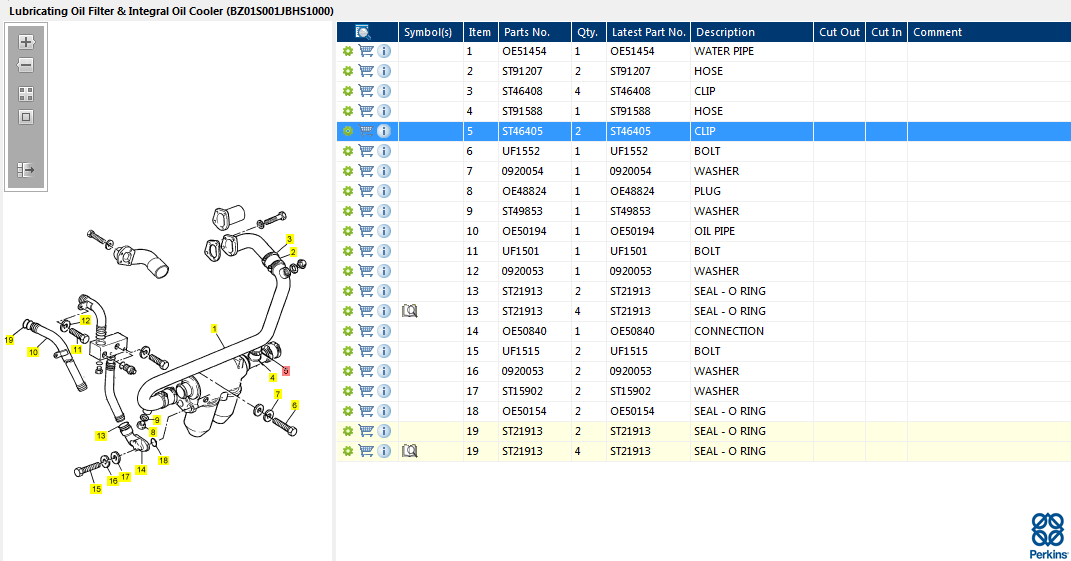Click gear icon on ST91207 HOSE row
Image resolution: width=1071 pixels, height=561 pixels.
(348, 71)
